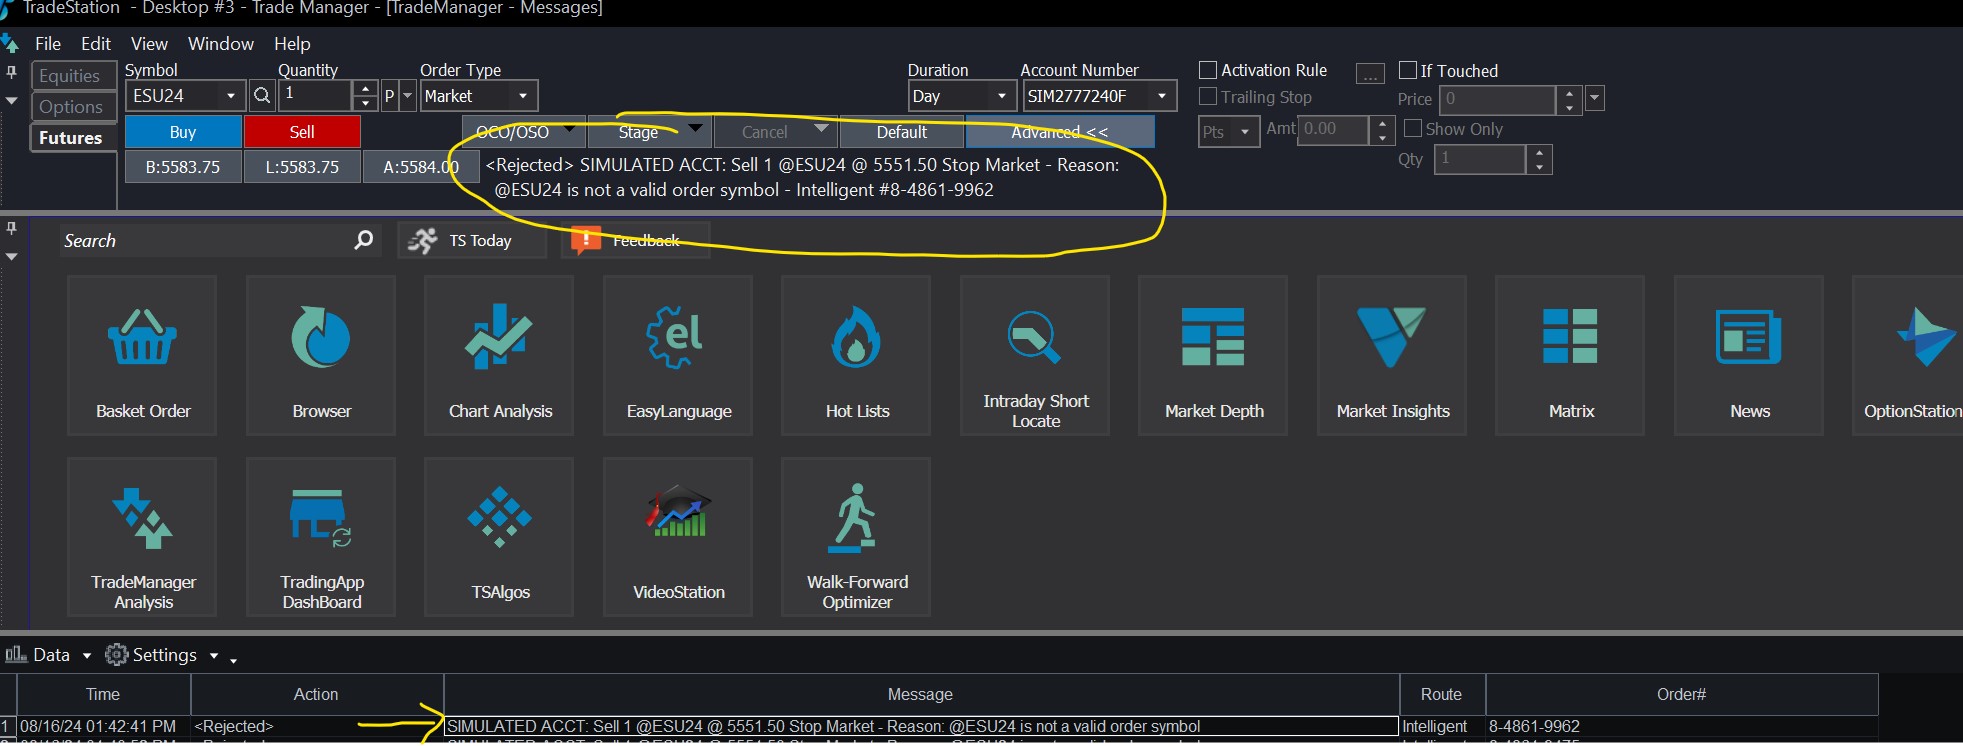Open VideoStation app

click(678, 537)
